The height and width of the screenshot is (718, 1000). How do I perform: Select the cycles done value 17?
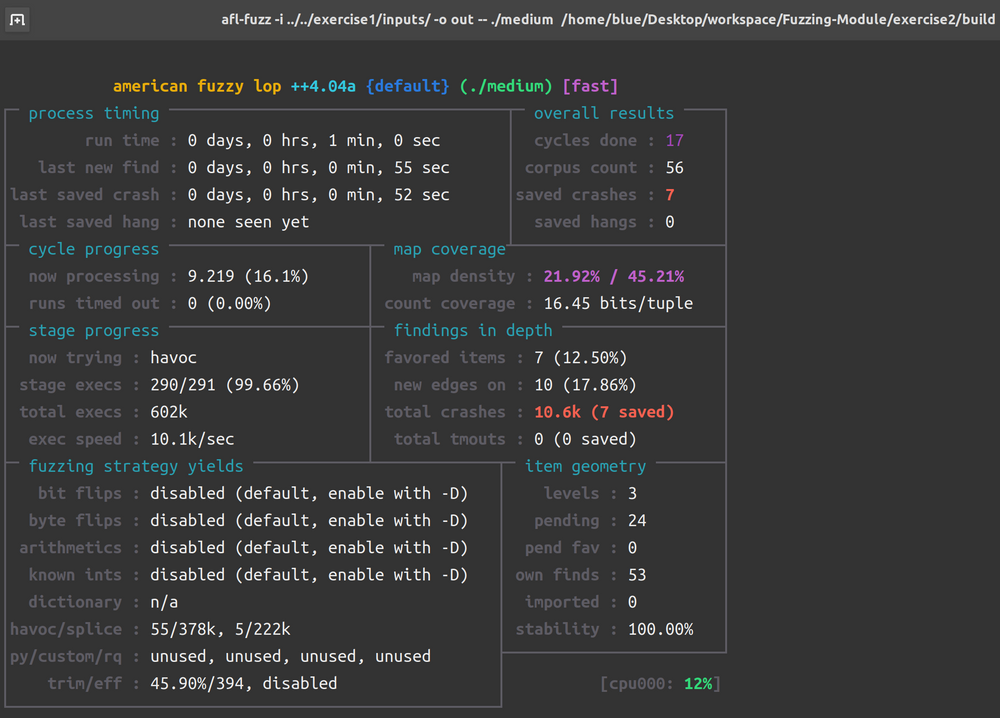(x=674, y=140)
